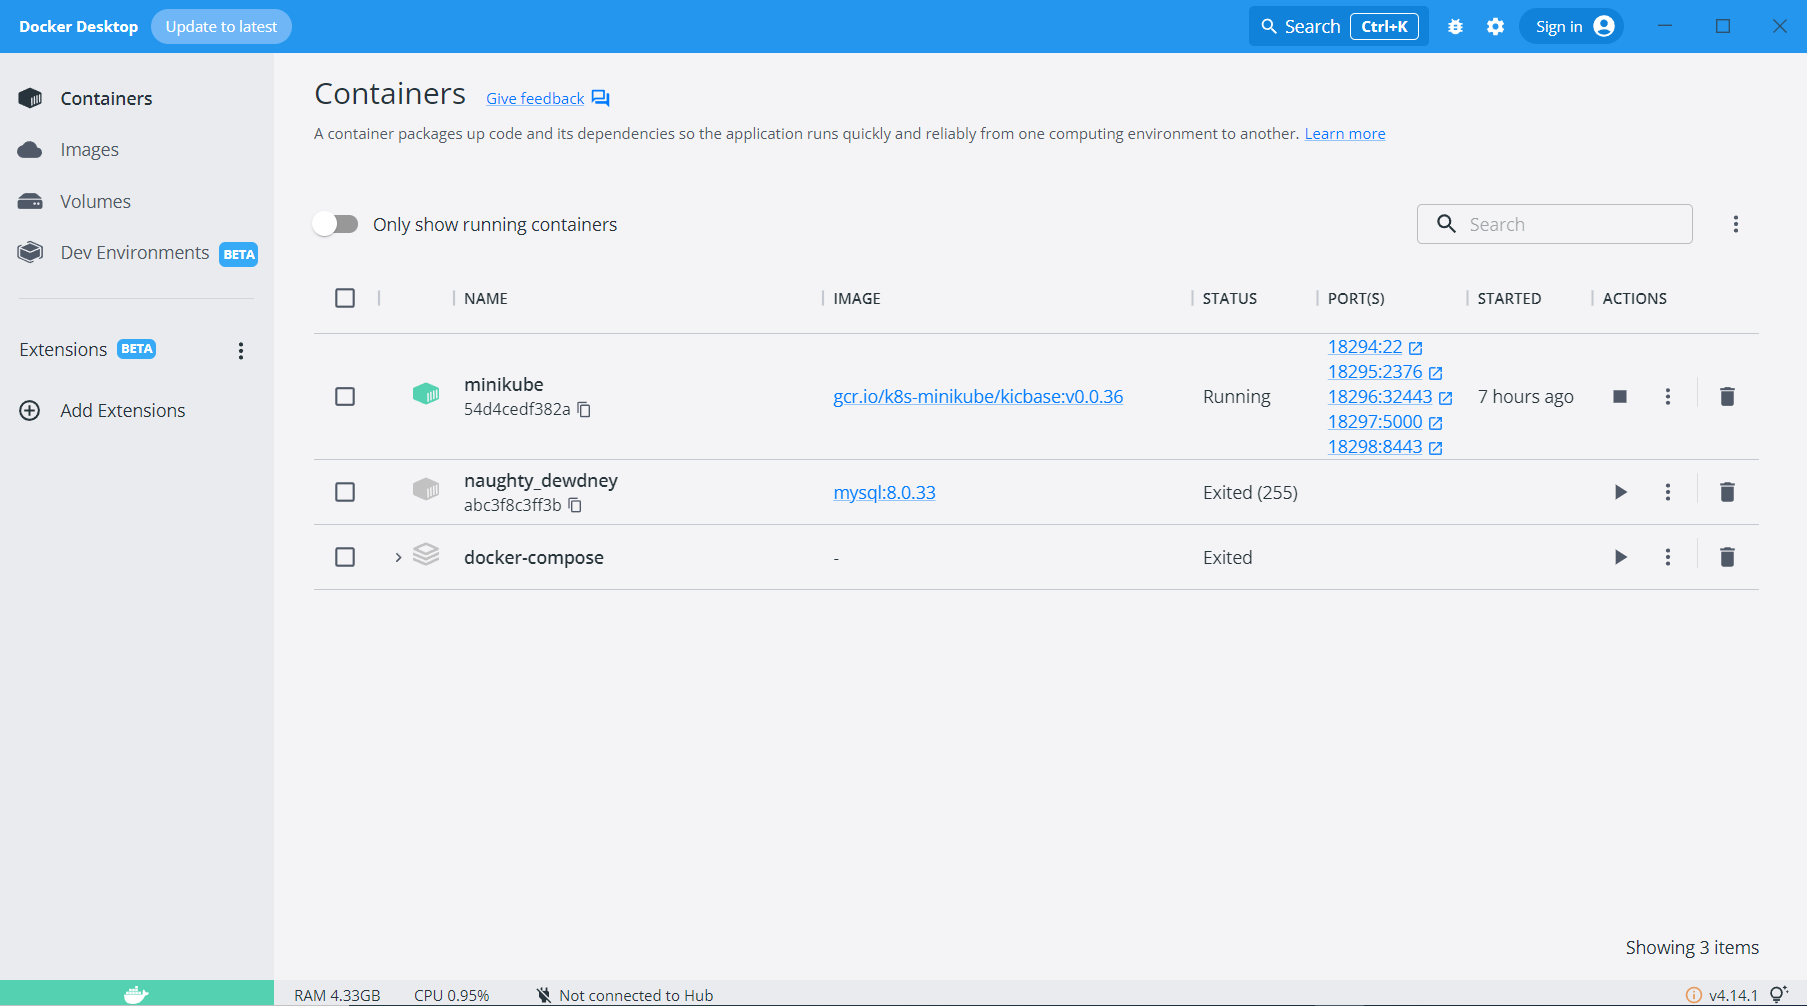Click the docker-compose stack name
1807x1006 pixels.
[534, 558]
